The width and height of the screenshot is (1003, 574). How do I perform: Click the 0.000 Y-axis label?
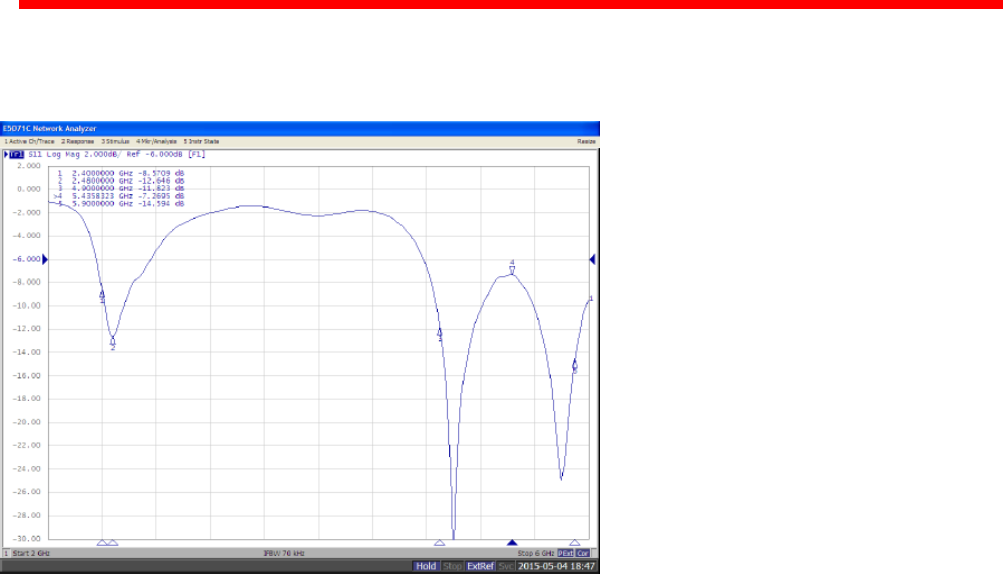pos(29,189)
